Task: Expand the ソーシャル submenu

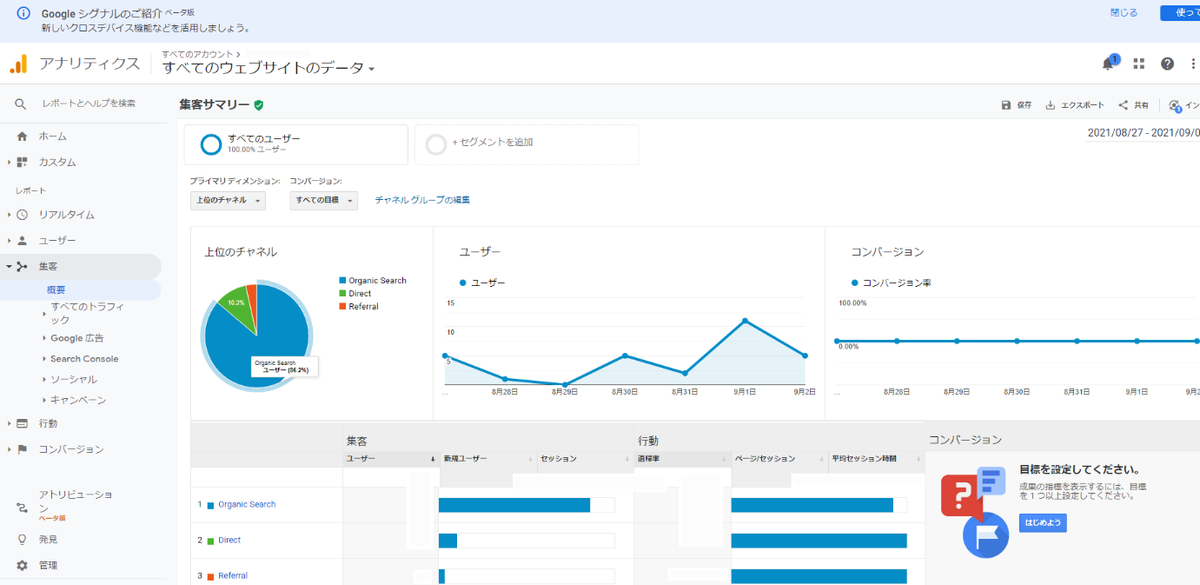Action: pos(45,380)
